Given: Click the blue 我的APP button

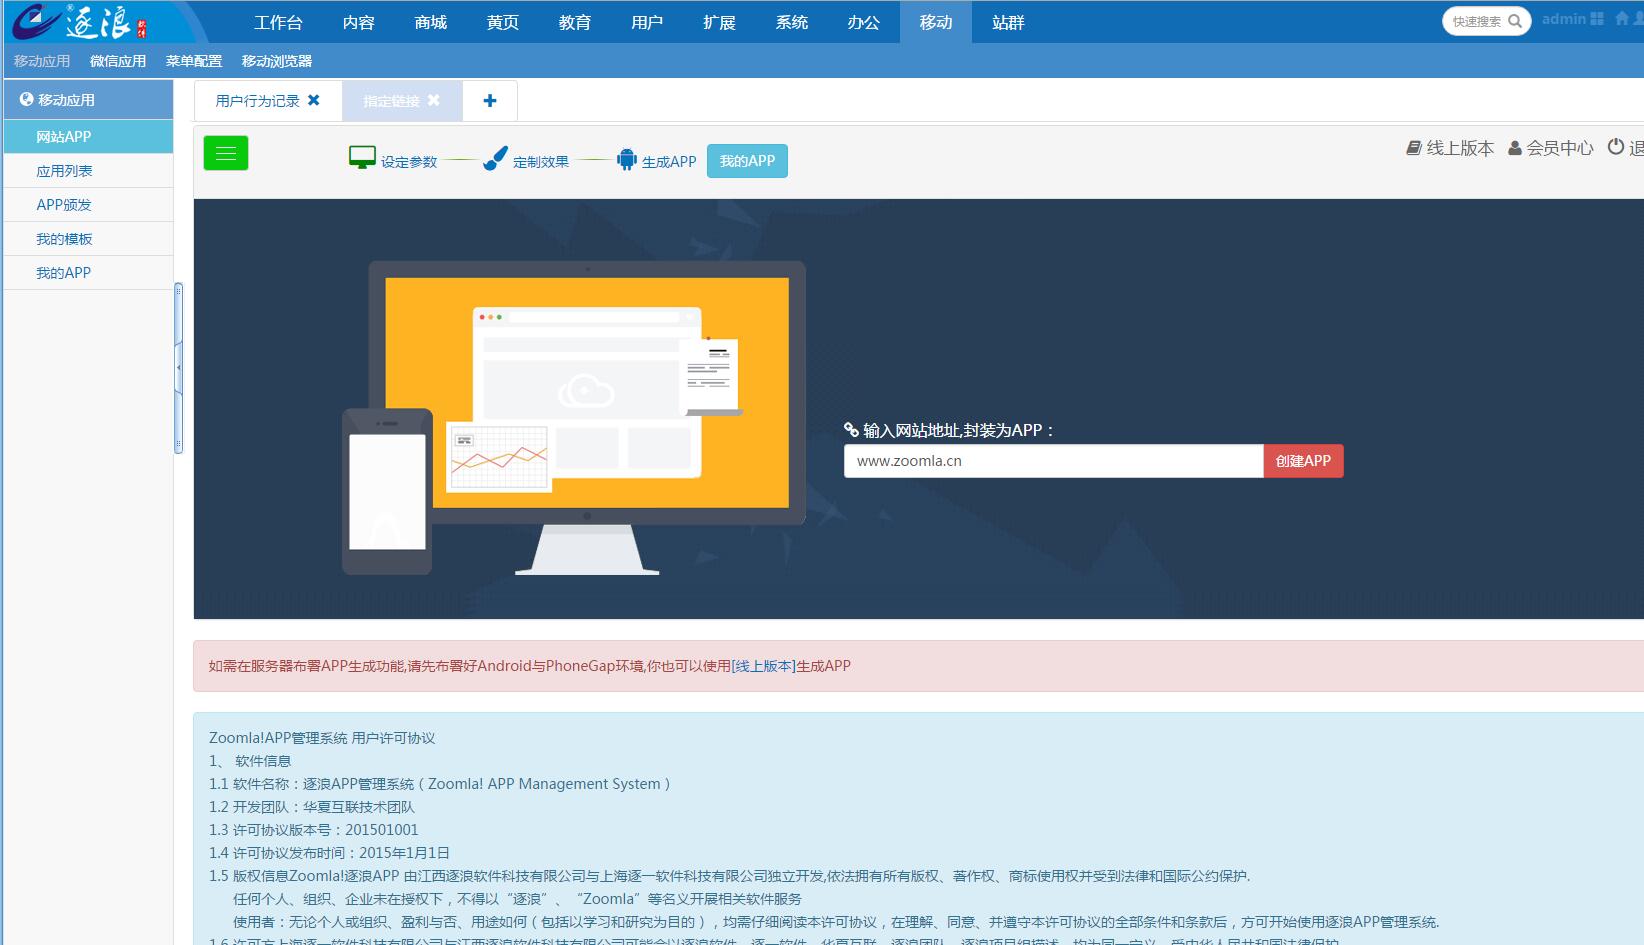Looking at the screenshot, I should tap(747, 161).
